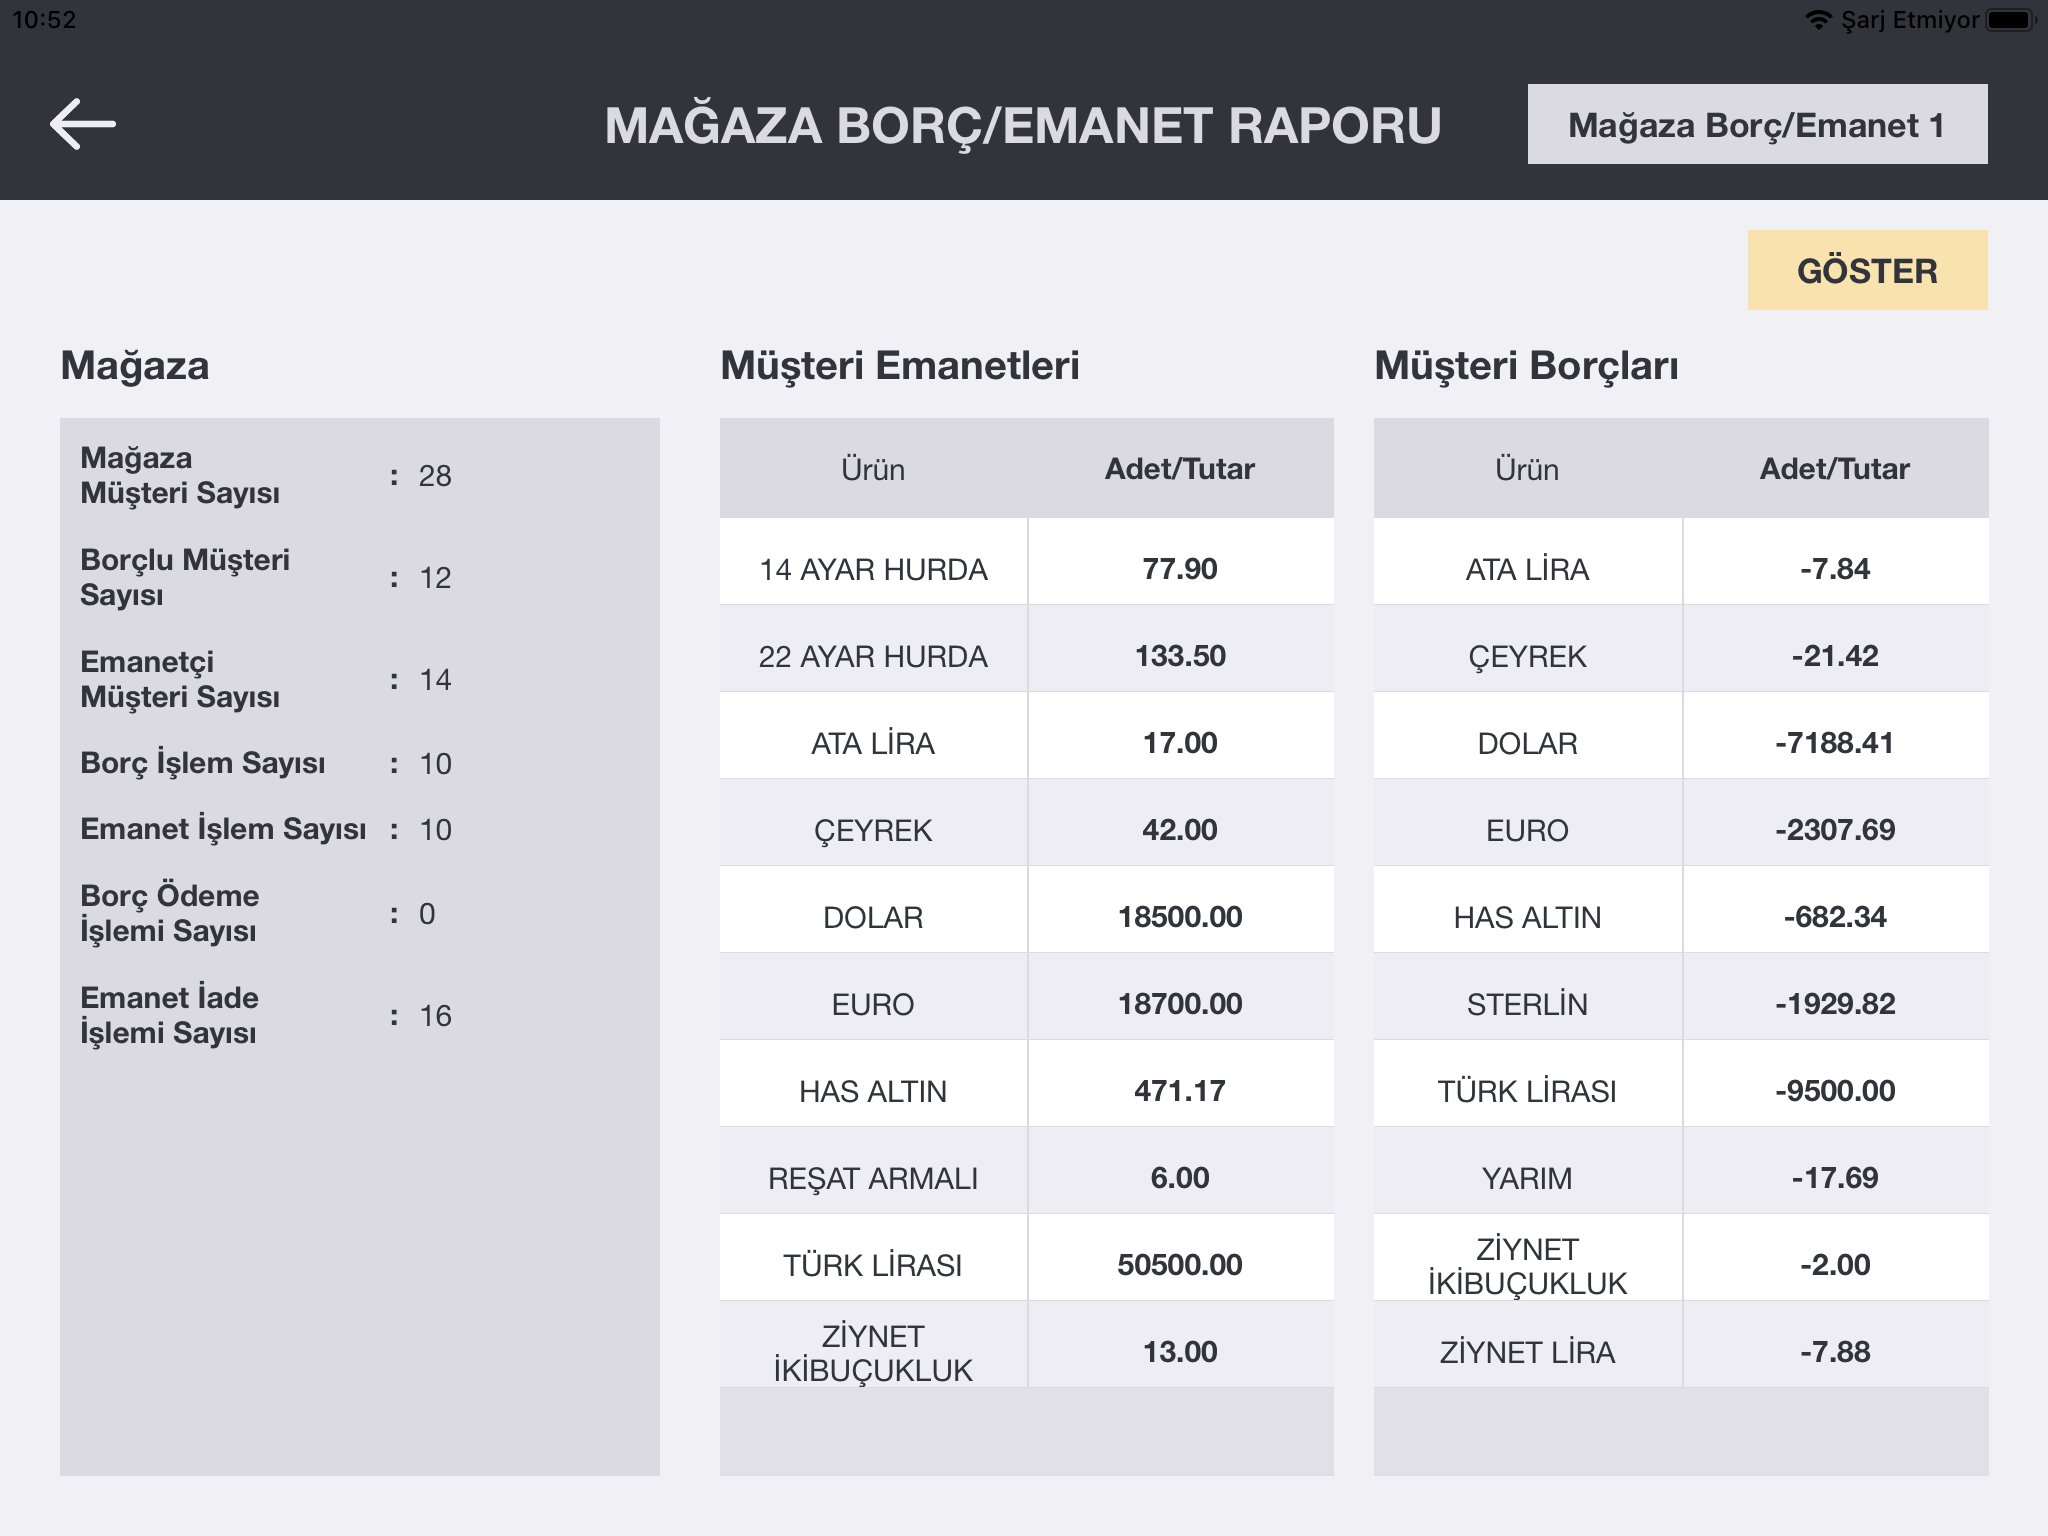Tap the back arrow icon
Image resolution: width=2048 pixels, height=1536 pixels.
point(83,124)
